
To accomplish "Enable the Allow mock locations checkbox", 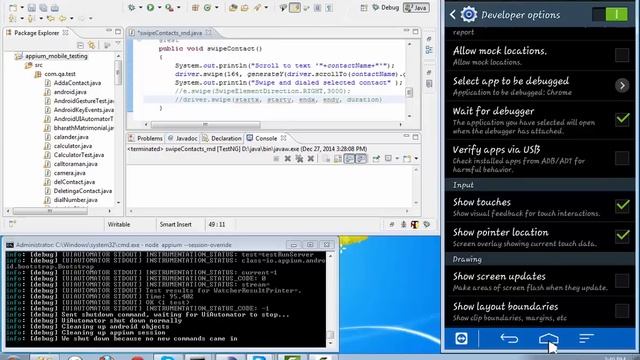I will pyautogui.click(x=622, y=55).
